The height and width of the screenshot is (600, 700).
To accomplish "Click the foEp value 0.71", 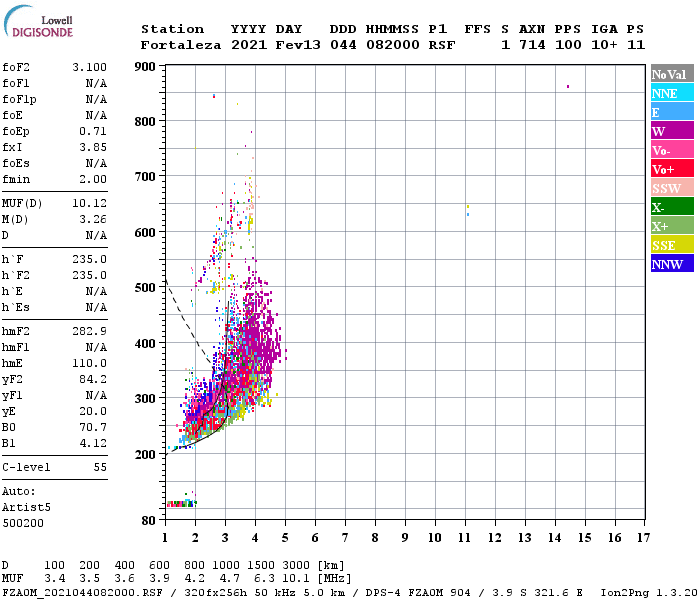I will coord(93,131).
